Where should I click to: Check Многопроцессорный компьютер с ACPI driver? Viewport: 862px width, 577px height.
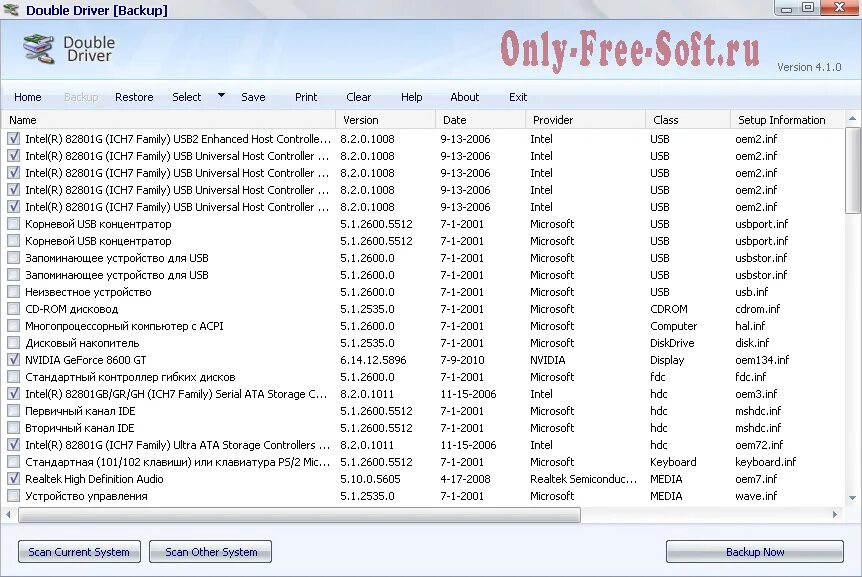[14, 326]
